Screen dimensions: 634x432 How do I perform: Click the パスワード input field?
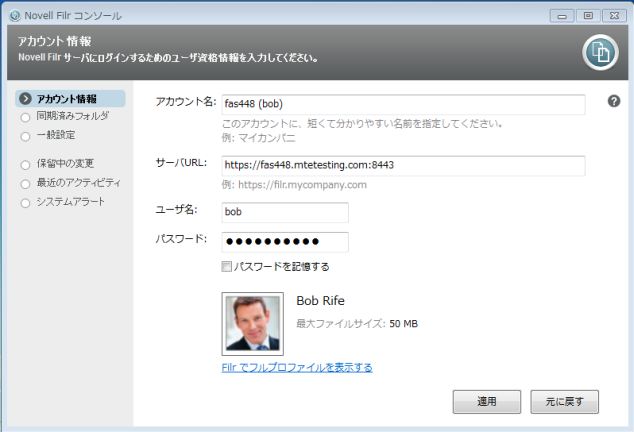285,242
